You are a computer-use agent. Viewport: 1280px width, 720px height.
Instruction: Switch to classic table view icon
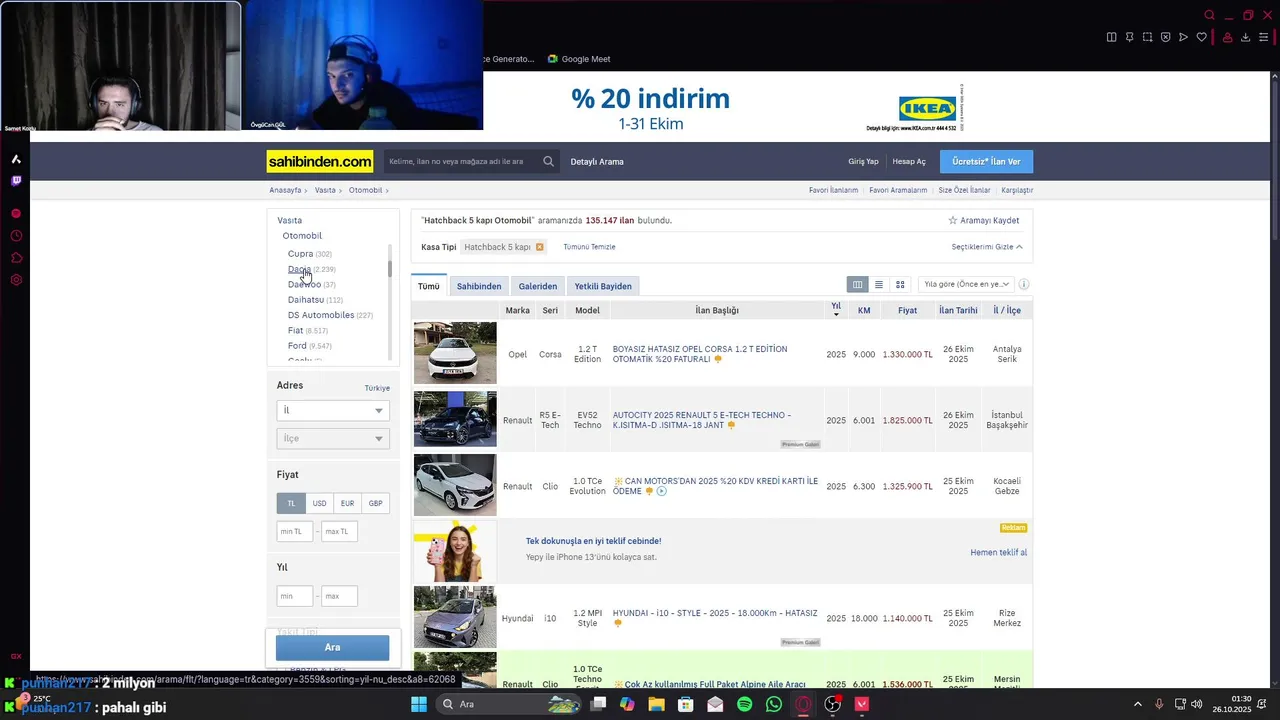[857, 285]
